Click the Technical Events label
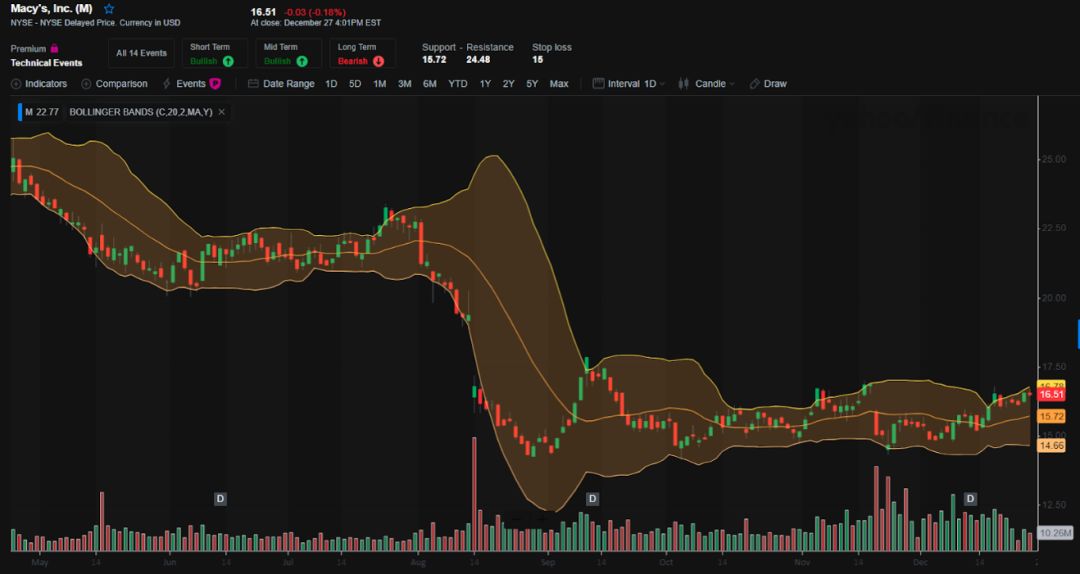 point(46,63)
